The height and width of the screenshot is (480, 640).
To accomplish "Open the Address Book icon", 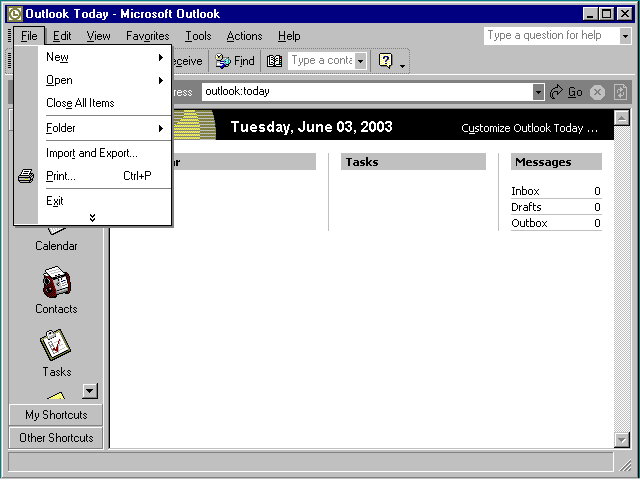I will (274, 61).
